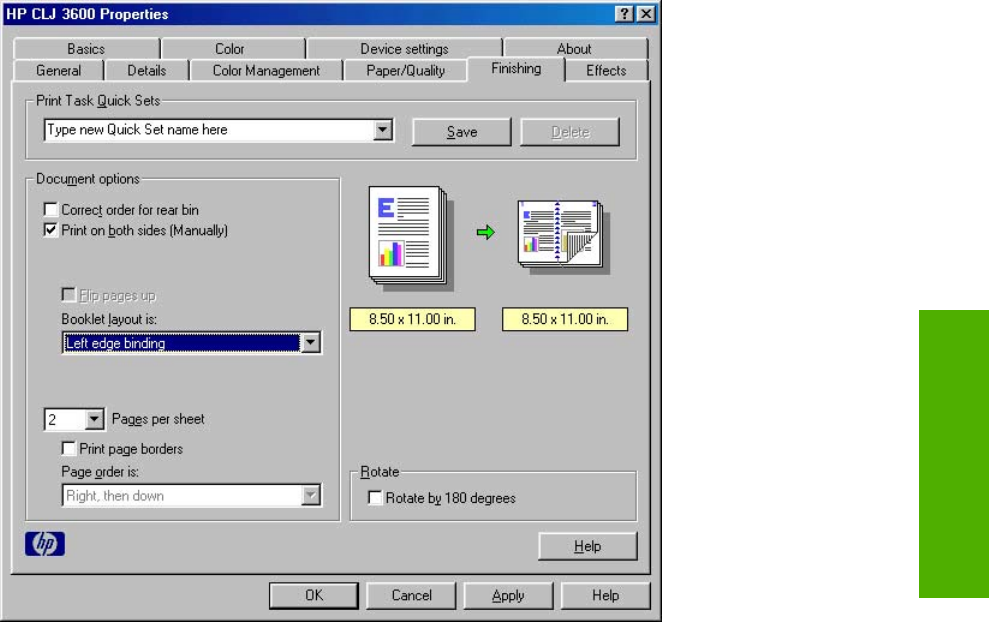The height and width of the screenshot is (622, 989).
Task: Click the Help button beside Apply
Action: [606, 596]
